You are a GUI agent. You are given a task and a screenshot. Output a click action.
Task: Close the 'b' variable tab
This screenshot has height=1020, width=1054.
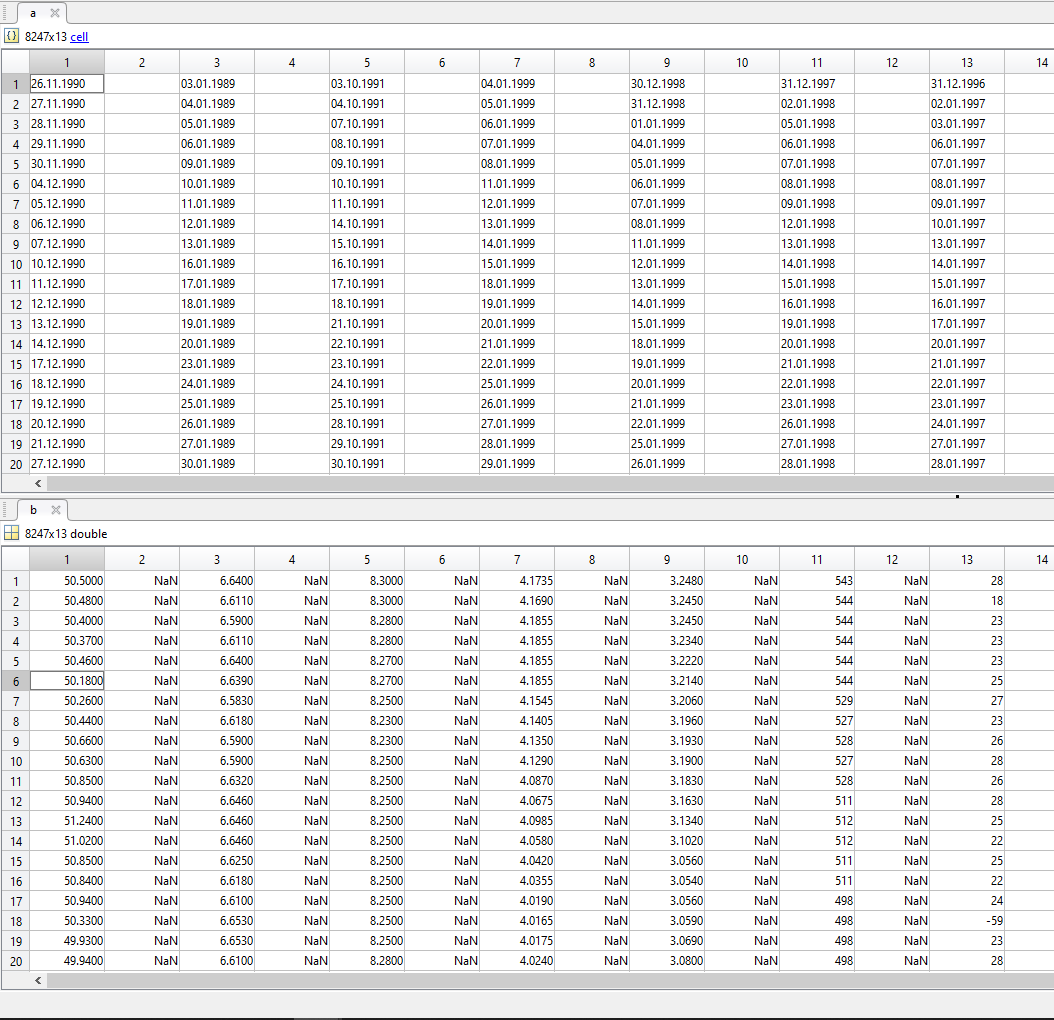[56, 510]
